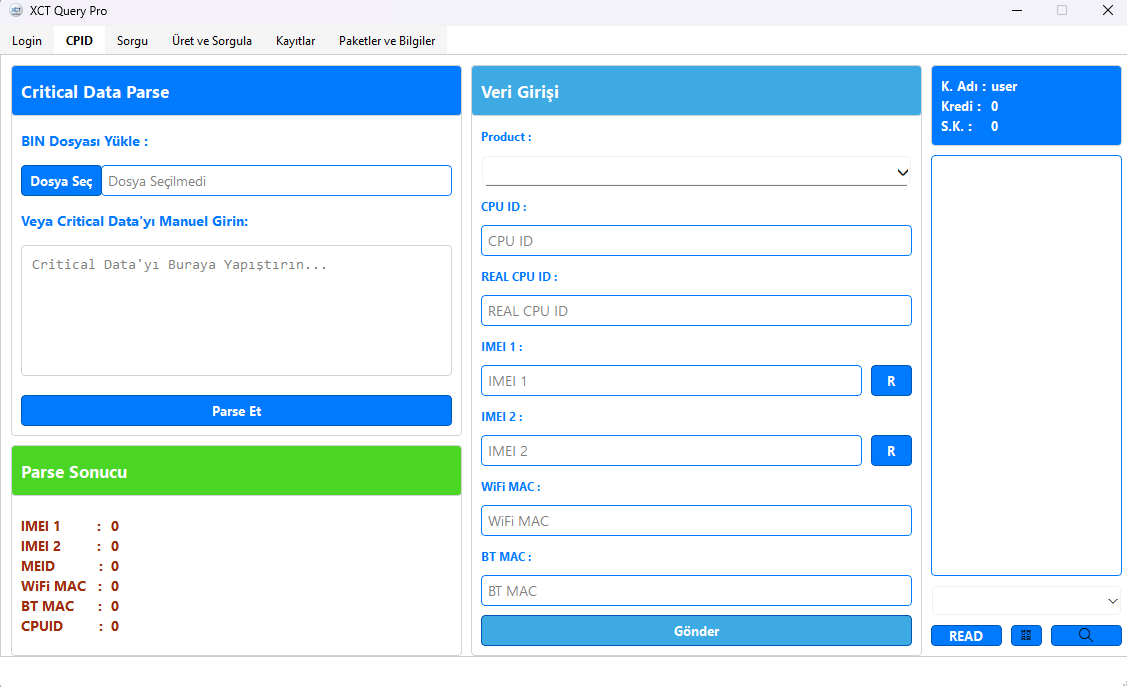
Task: Click the R button next to IMEI 1
Action: (891, 381)
